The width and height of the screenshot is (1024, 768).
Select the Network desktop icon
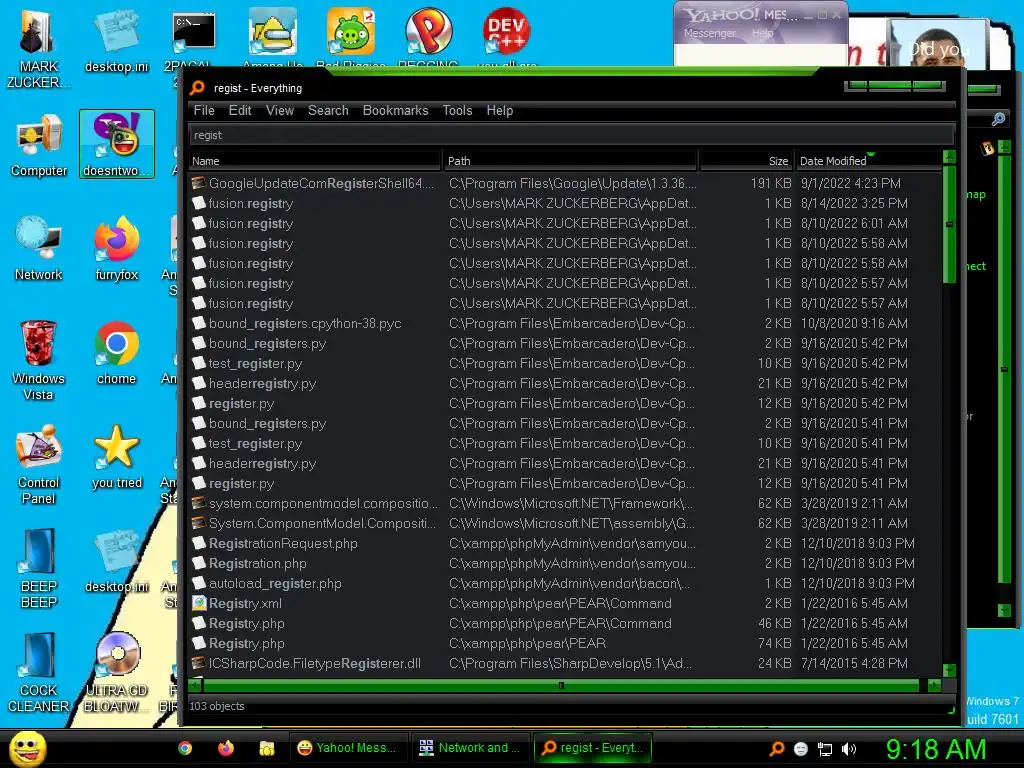pyautogui.click(x=39, y=249)
